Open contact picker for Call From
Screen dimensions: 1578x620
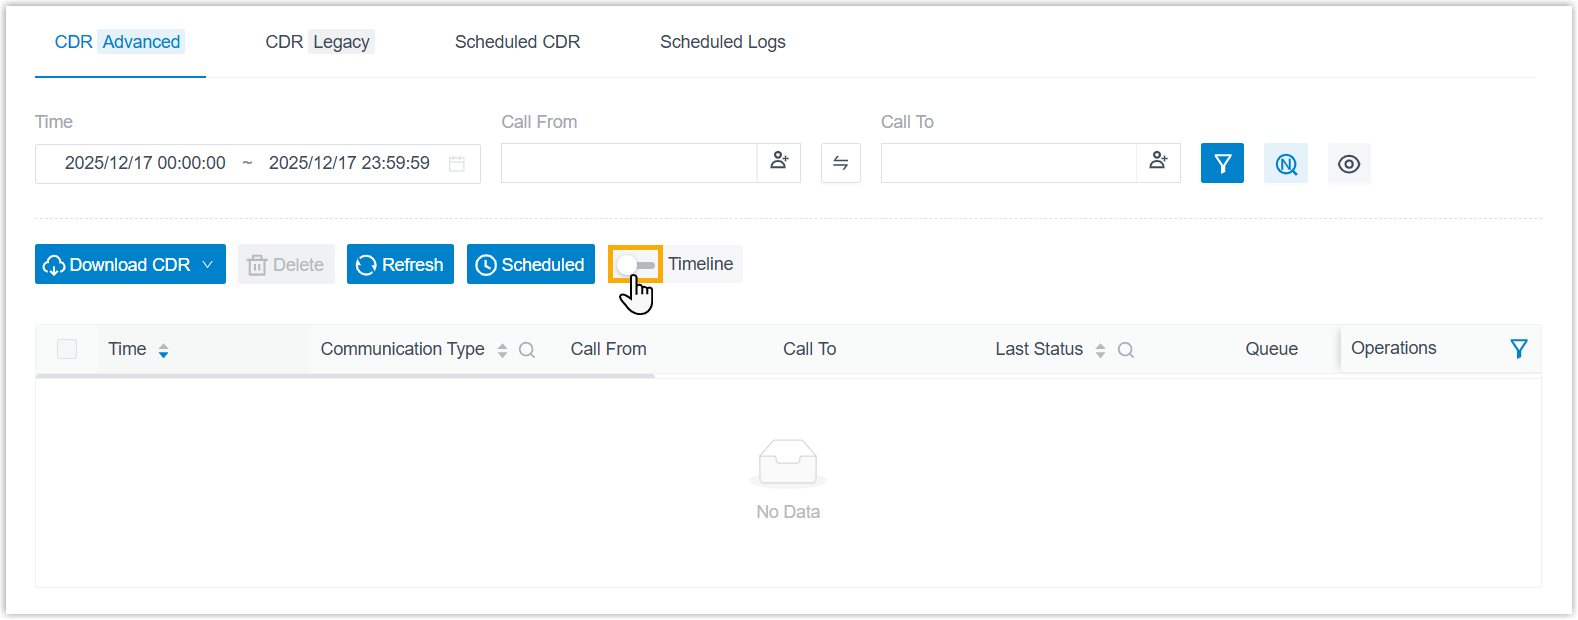[x=779, y=162]
